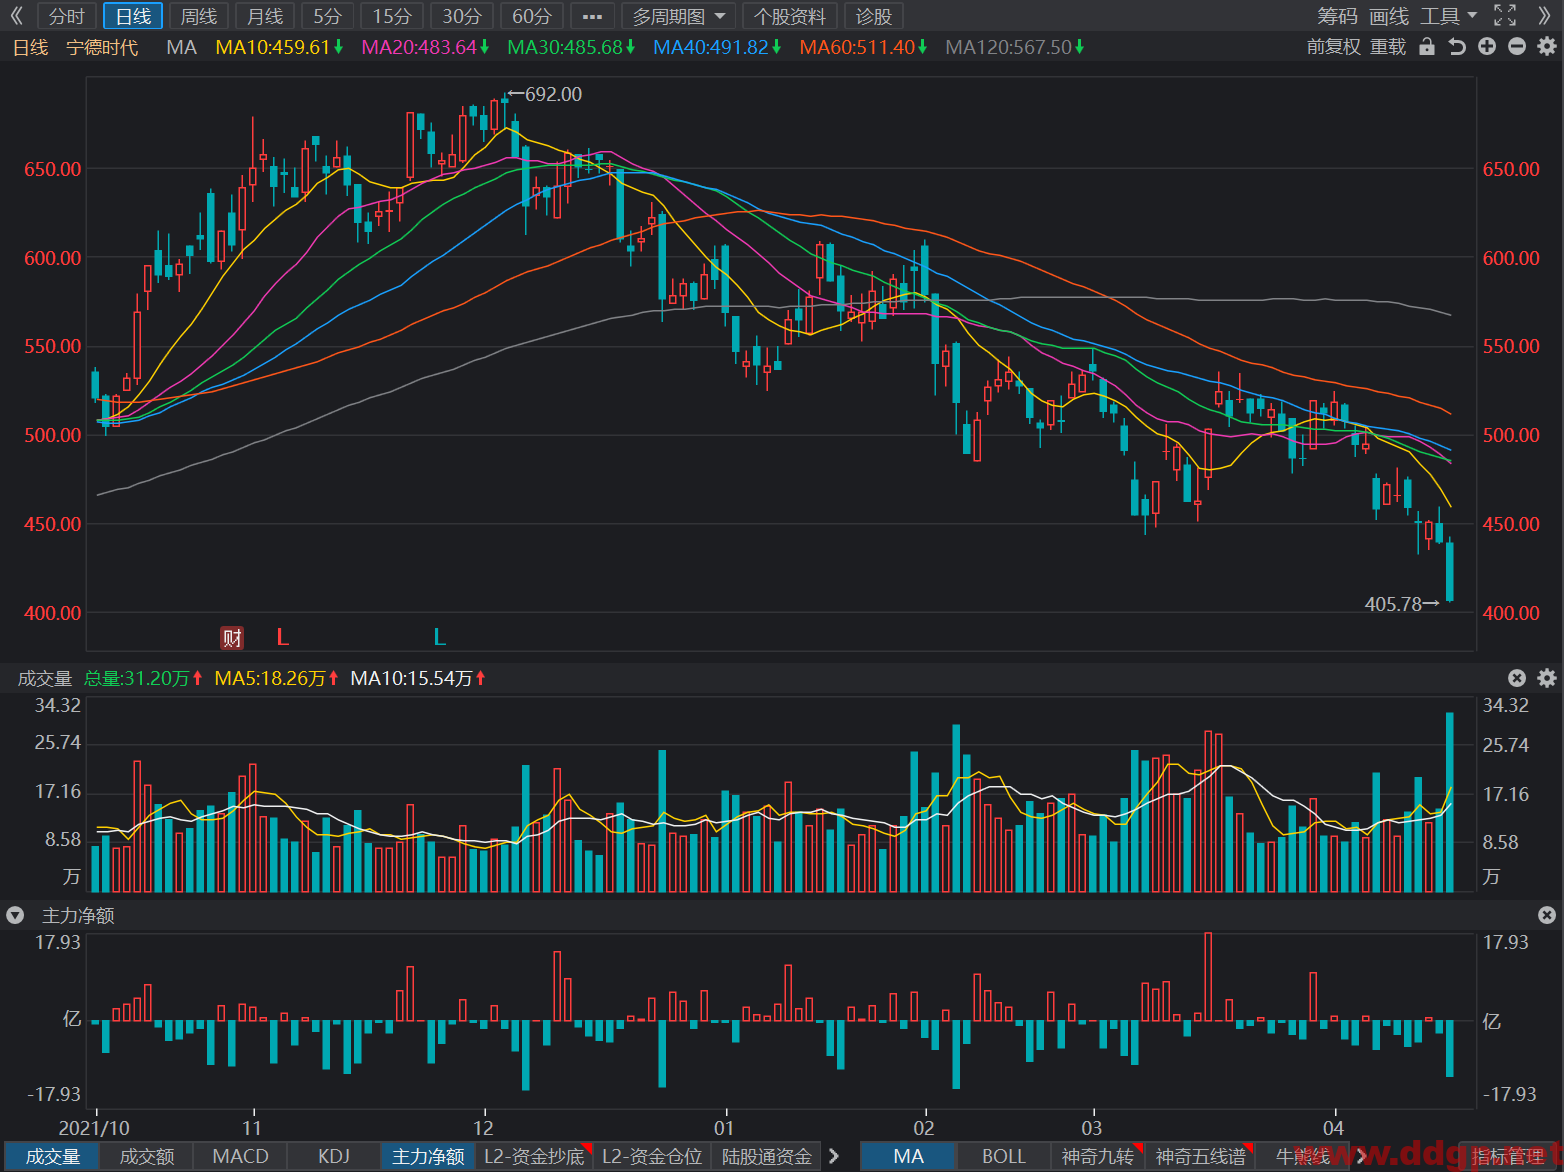The height and width of the screenshot is (1172, 1564).
Task: Zoom out chart with minus icon
Action: [x=1517, y=47]
